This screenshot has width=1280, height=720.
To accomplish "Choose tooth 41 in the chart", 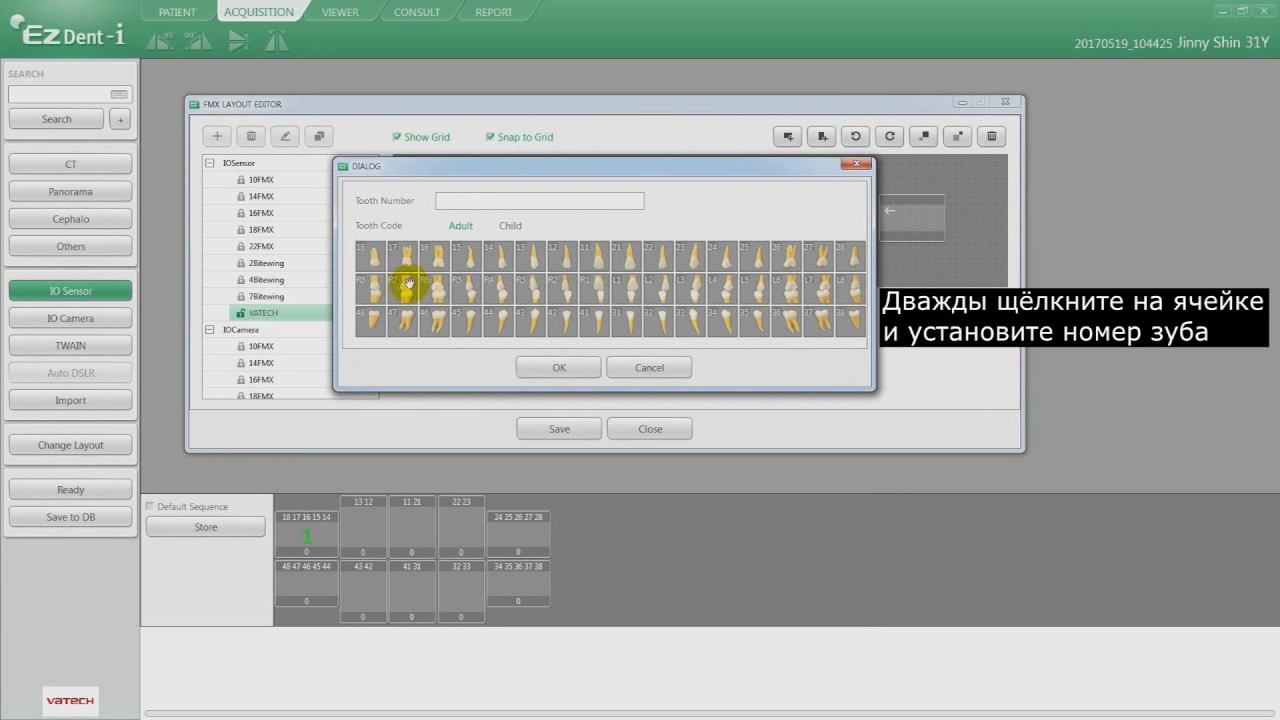I will tap(594, 321).
